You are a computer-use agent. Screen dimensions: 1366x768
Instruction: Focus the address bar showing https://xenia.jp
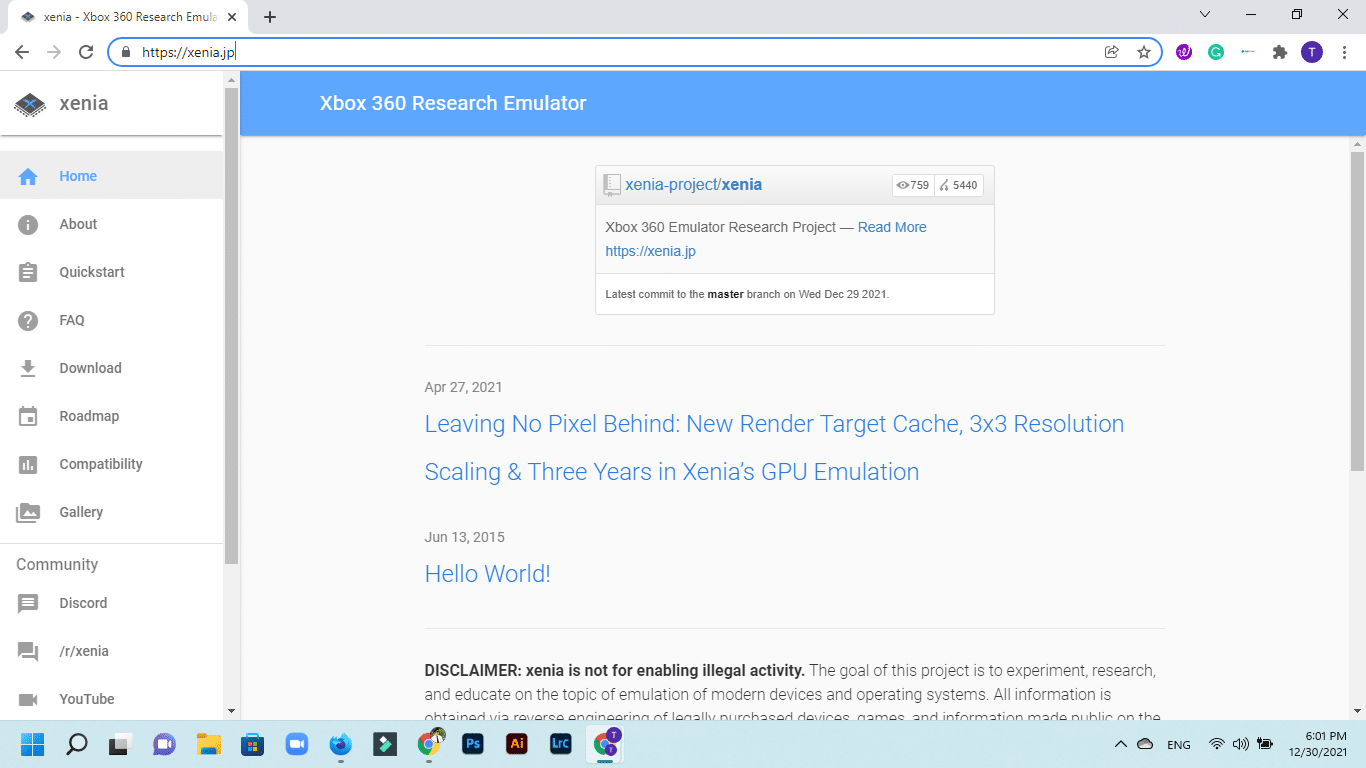(x=635, y=52)
